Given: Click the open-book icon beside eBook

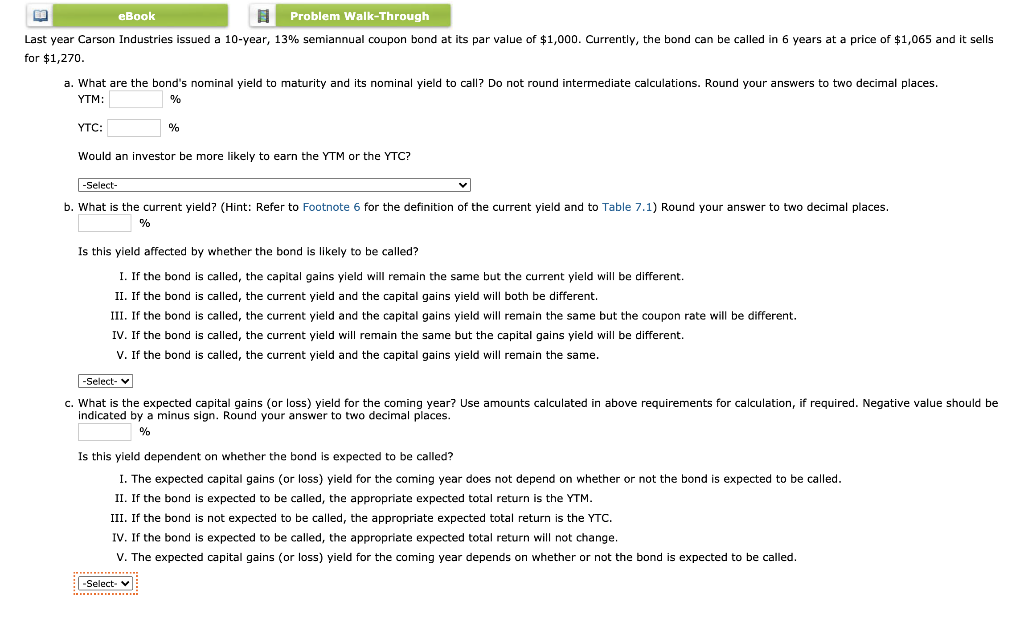Looking at the screenshot, I should coord(38,16).
